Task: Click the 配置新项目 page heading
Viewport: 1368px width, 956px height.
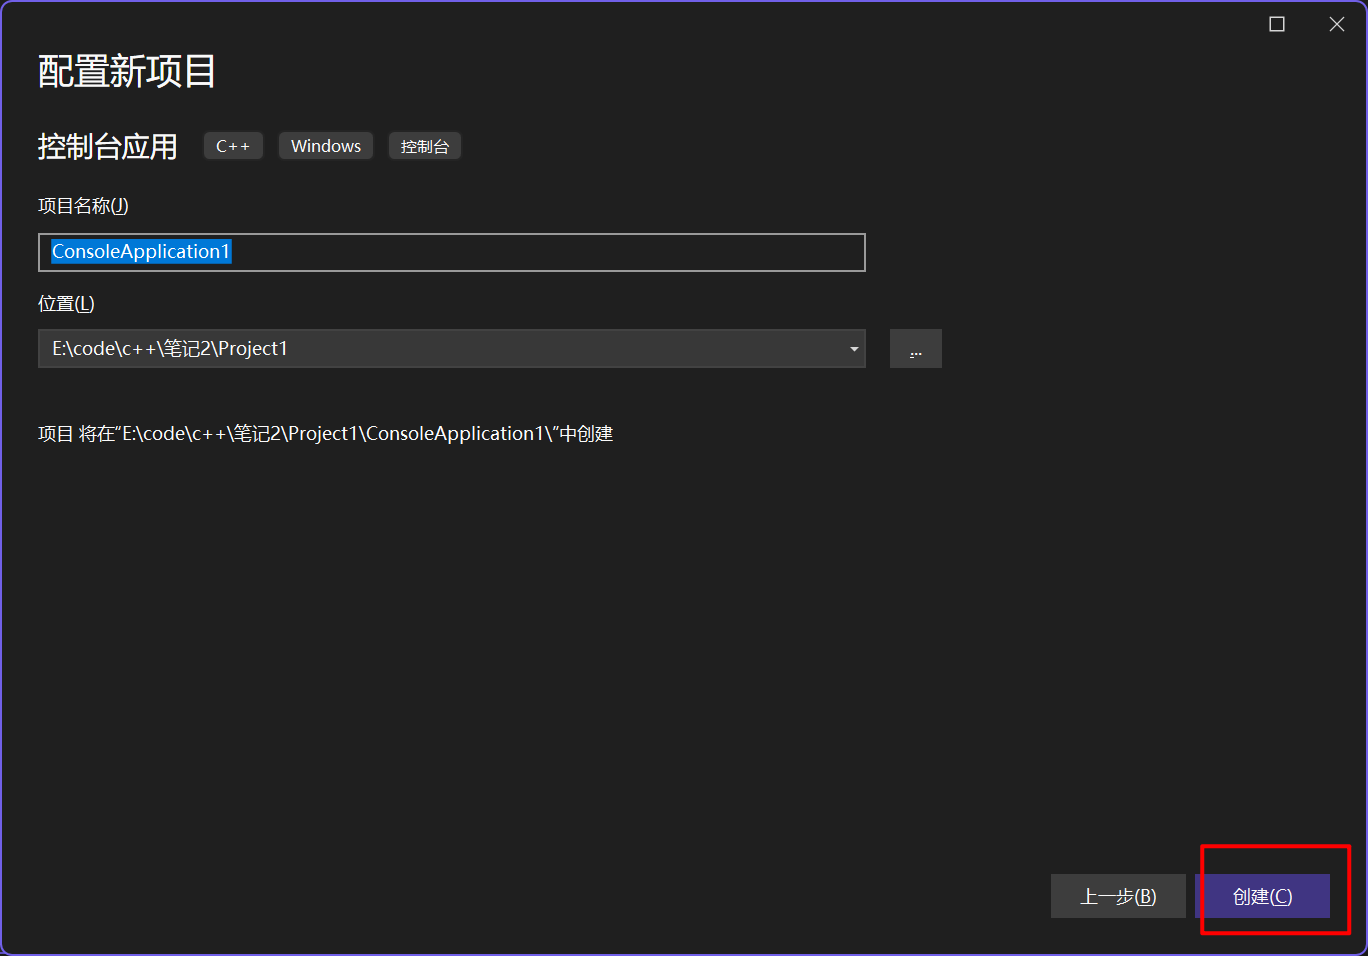Action: 127,72
